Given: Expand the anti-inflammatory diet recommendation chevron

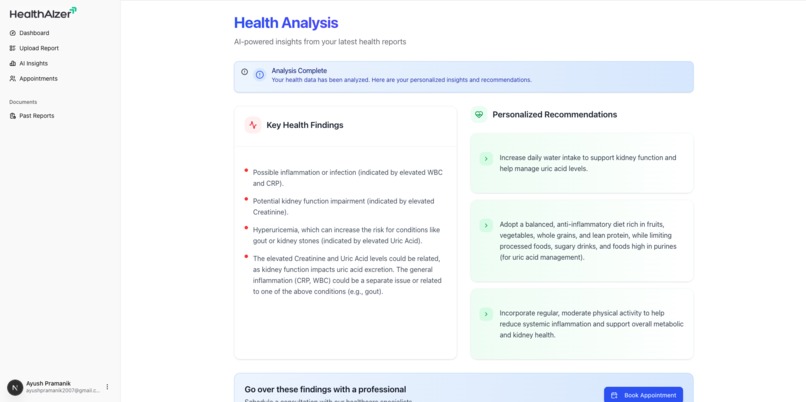Looking at the screenshot, I should pyautogui.click(x=486, y=226).
